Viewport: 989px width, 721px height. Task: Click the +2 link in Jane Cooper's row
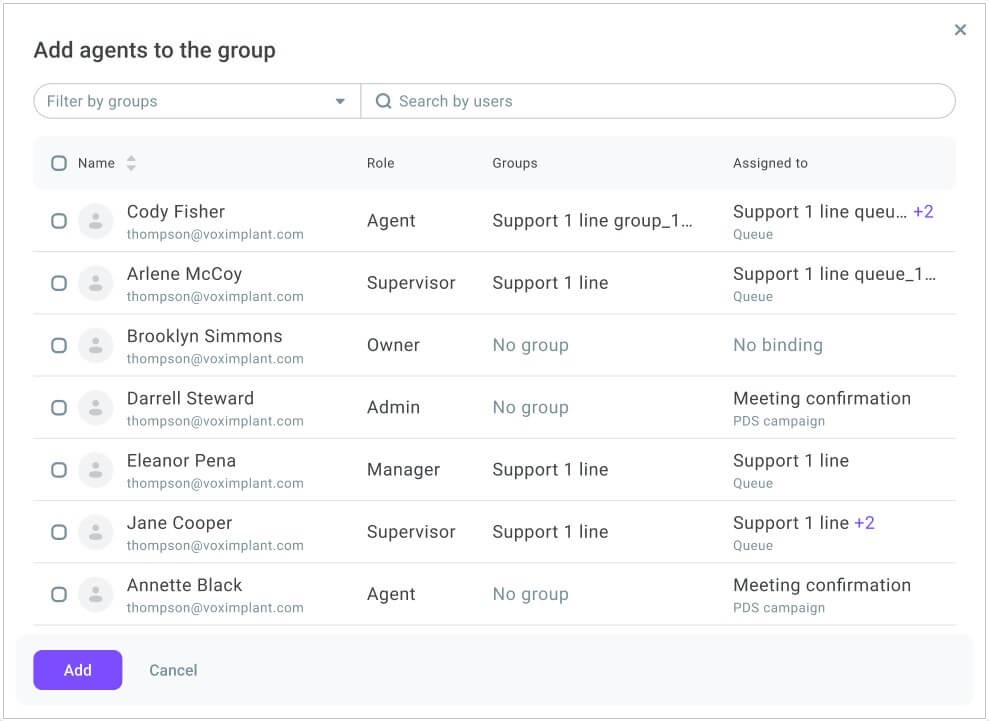tap(864, 522)
